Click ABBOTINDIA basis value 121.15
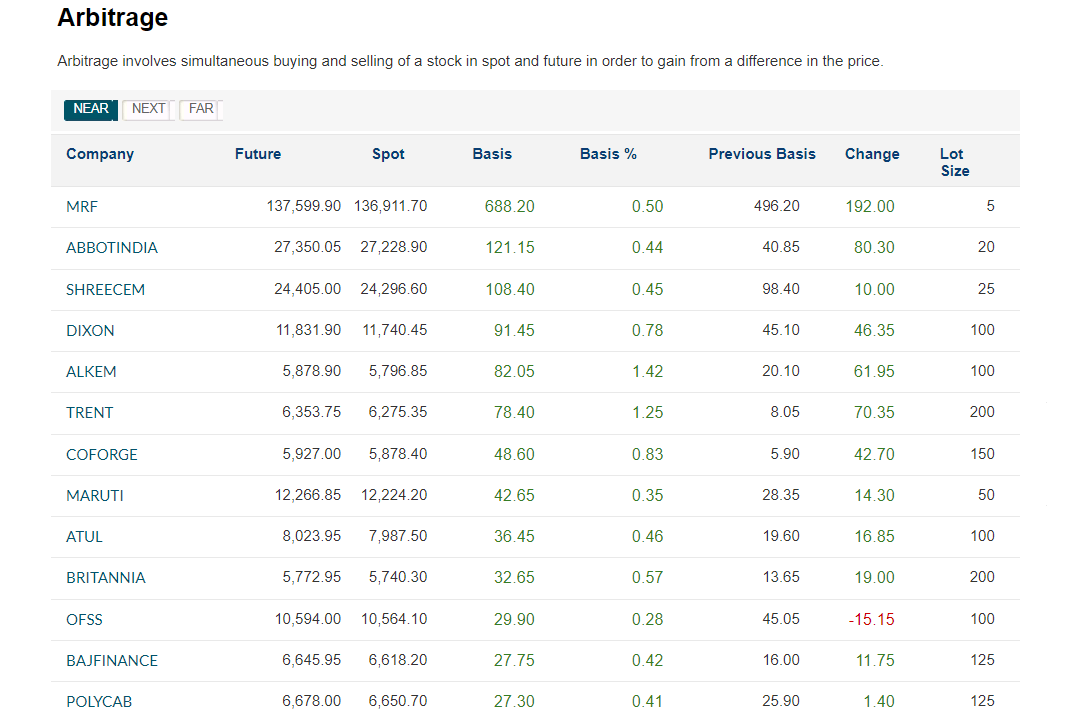Image resolution: width=1088 pixels, height=713 pixels. 510,248
